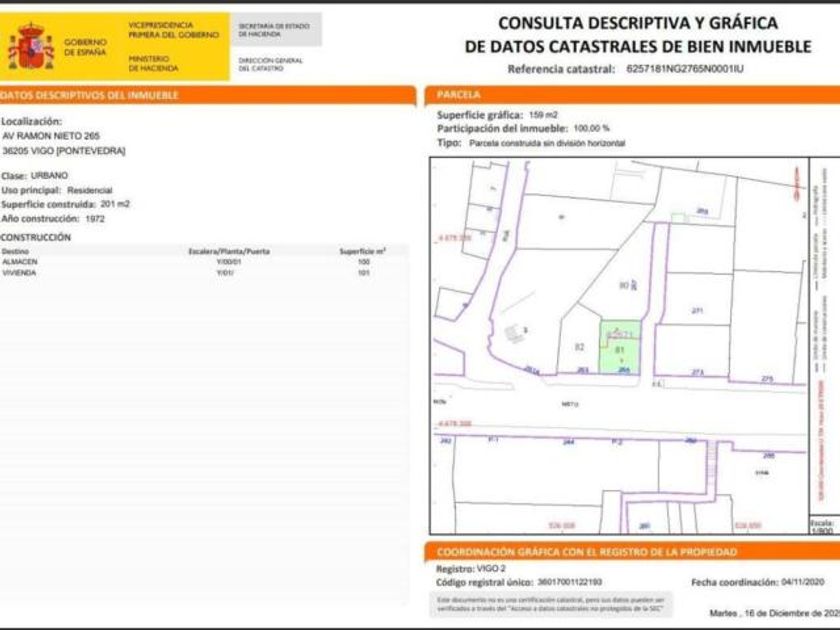Select the 'MINISTERIO DE HACIENDA' text

tap(153, 63)
